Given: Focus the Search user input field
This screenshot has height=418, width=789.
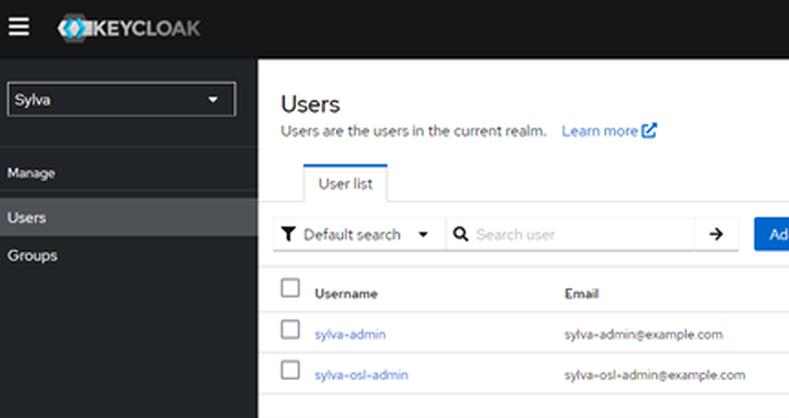Looking at the screenshot, I should [580, 234].
